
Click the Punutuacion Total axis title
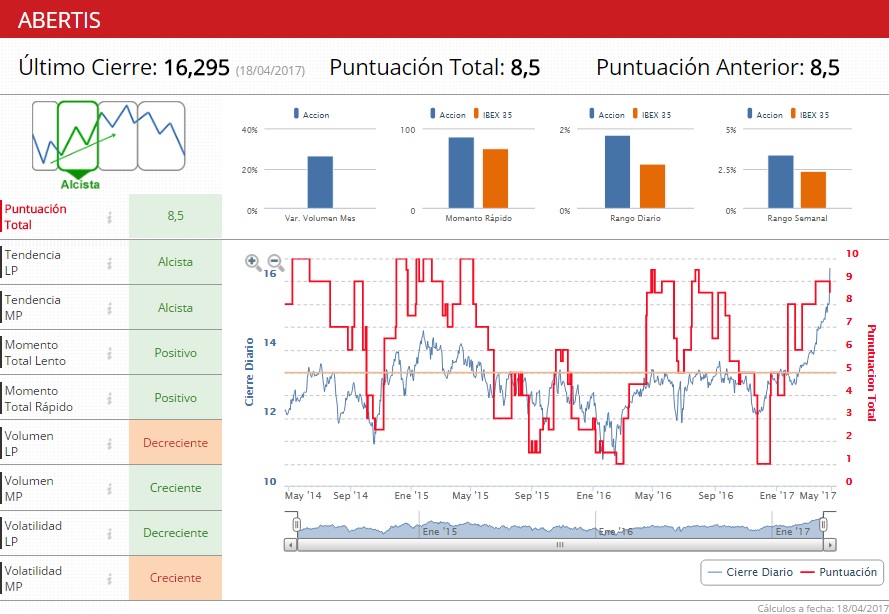(x=871, y=372)
